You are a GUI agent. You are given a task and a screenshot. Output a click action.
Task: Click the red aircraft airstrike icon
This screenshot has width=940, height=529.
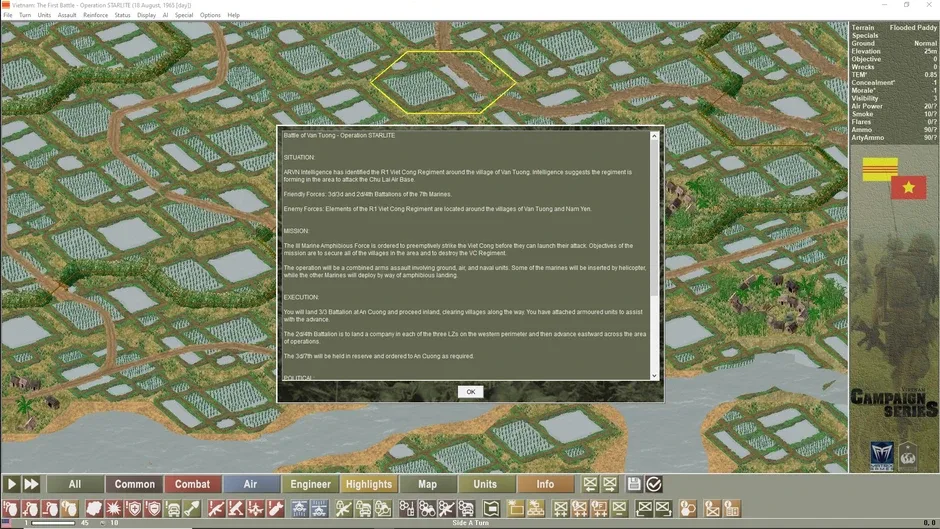click(255, 509)
